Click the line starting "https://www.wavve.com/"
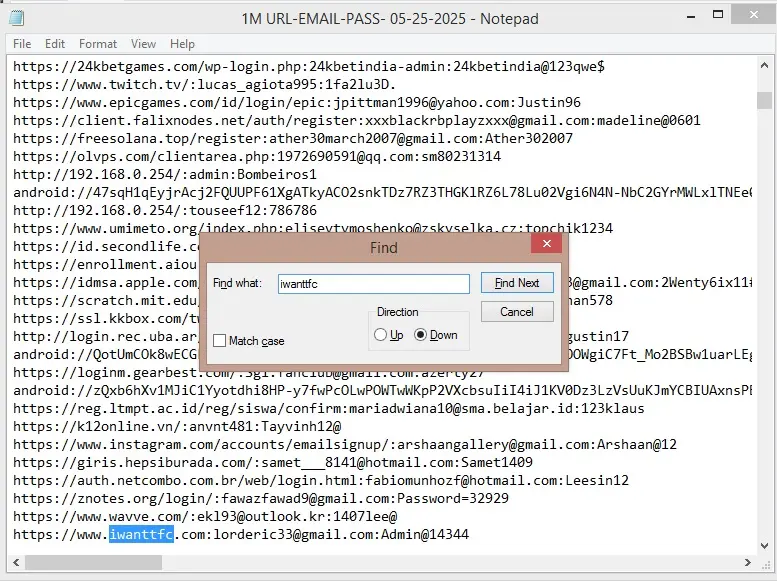 click(x=205, y=517)
